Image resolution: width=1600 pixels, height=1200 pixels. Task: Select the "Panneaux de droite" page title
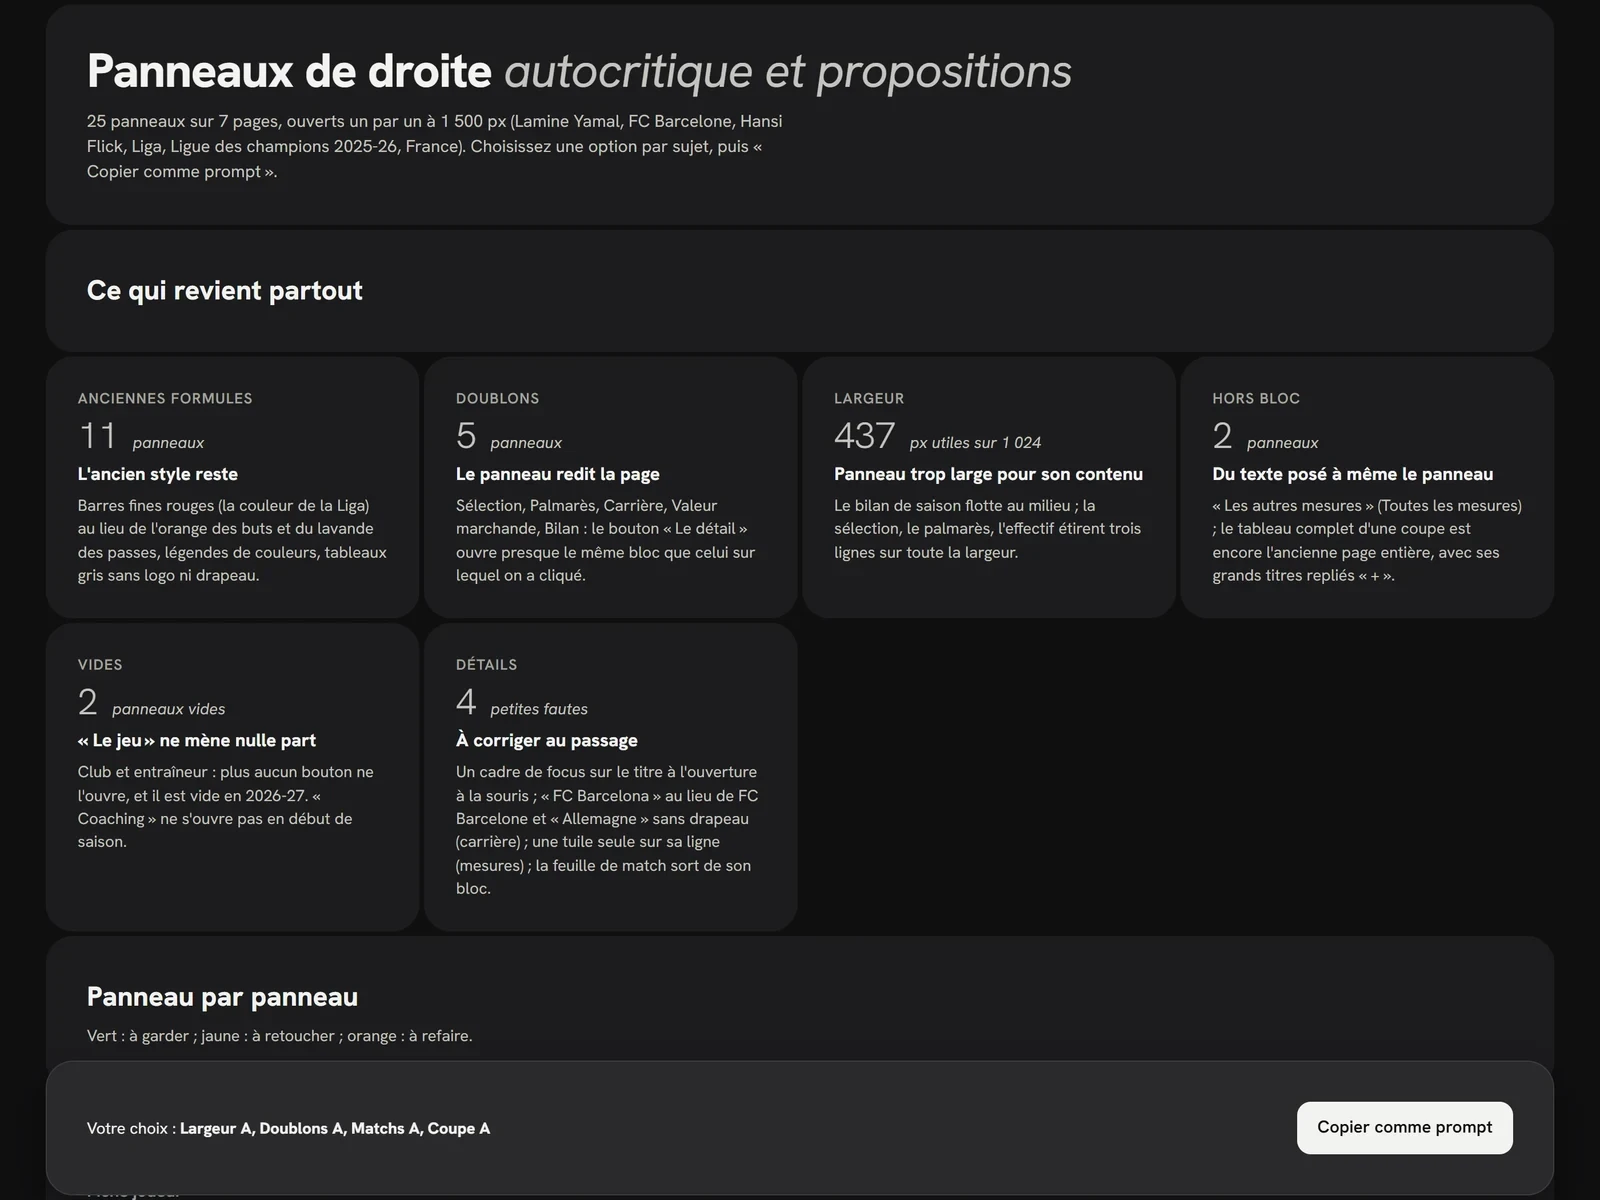pyautogui.click(x=289, y=71)
